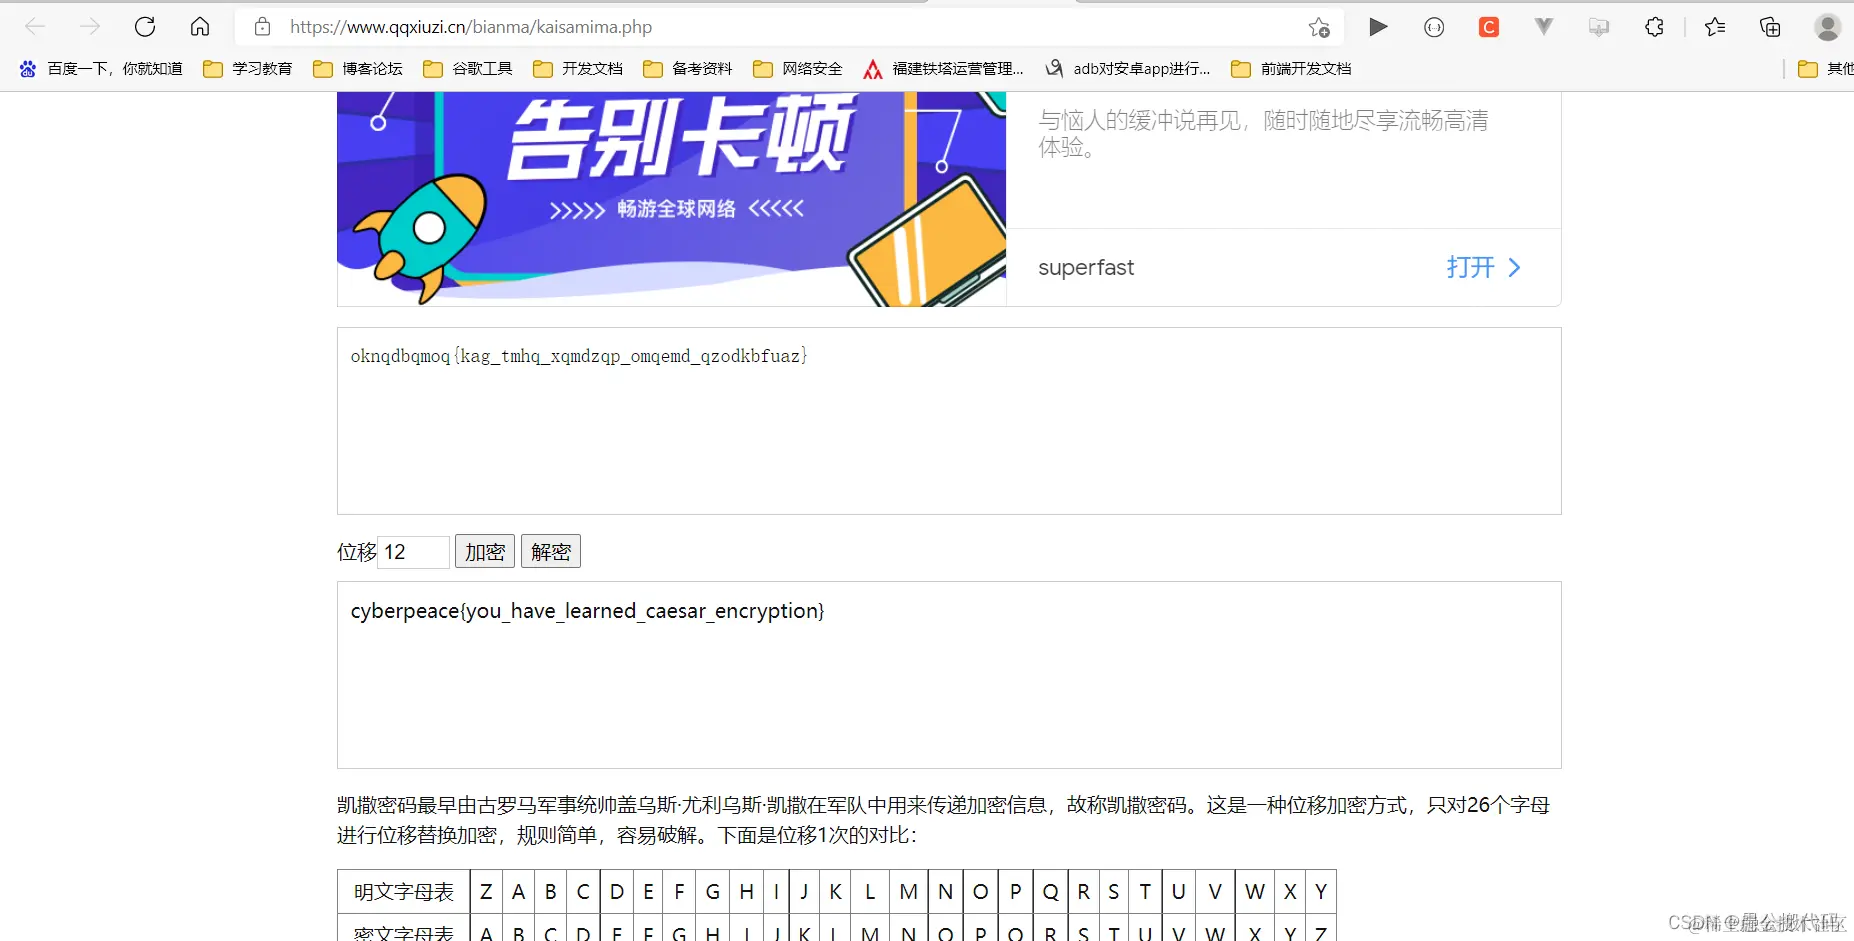Click the 解密 decrypt button
The image size is (1854, 941).
click(x=550, y=551)
